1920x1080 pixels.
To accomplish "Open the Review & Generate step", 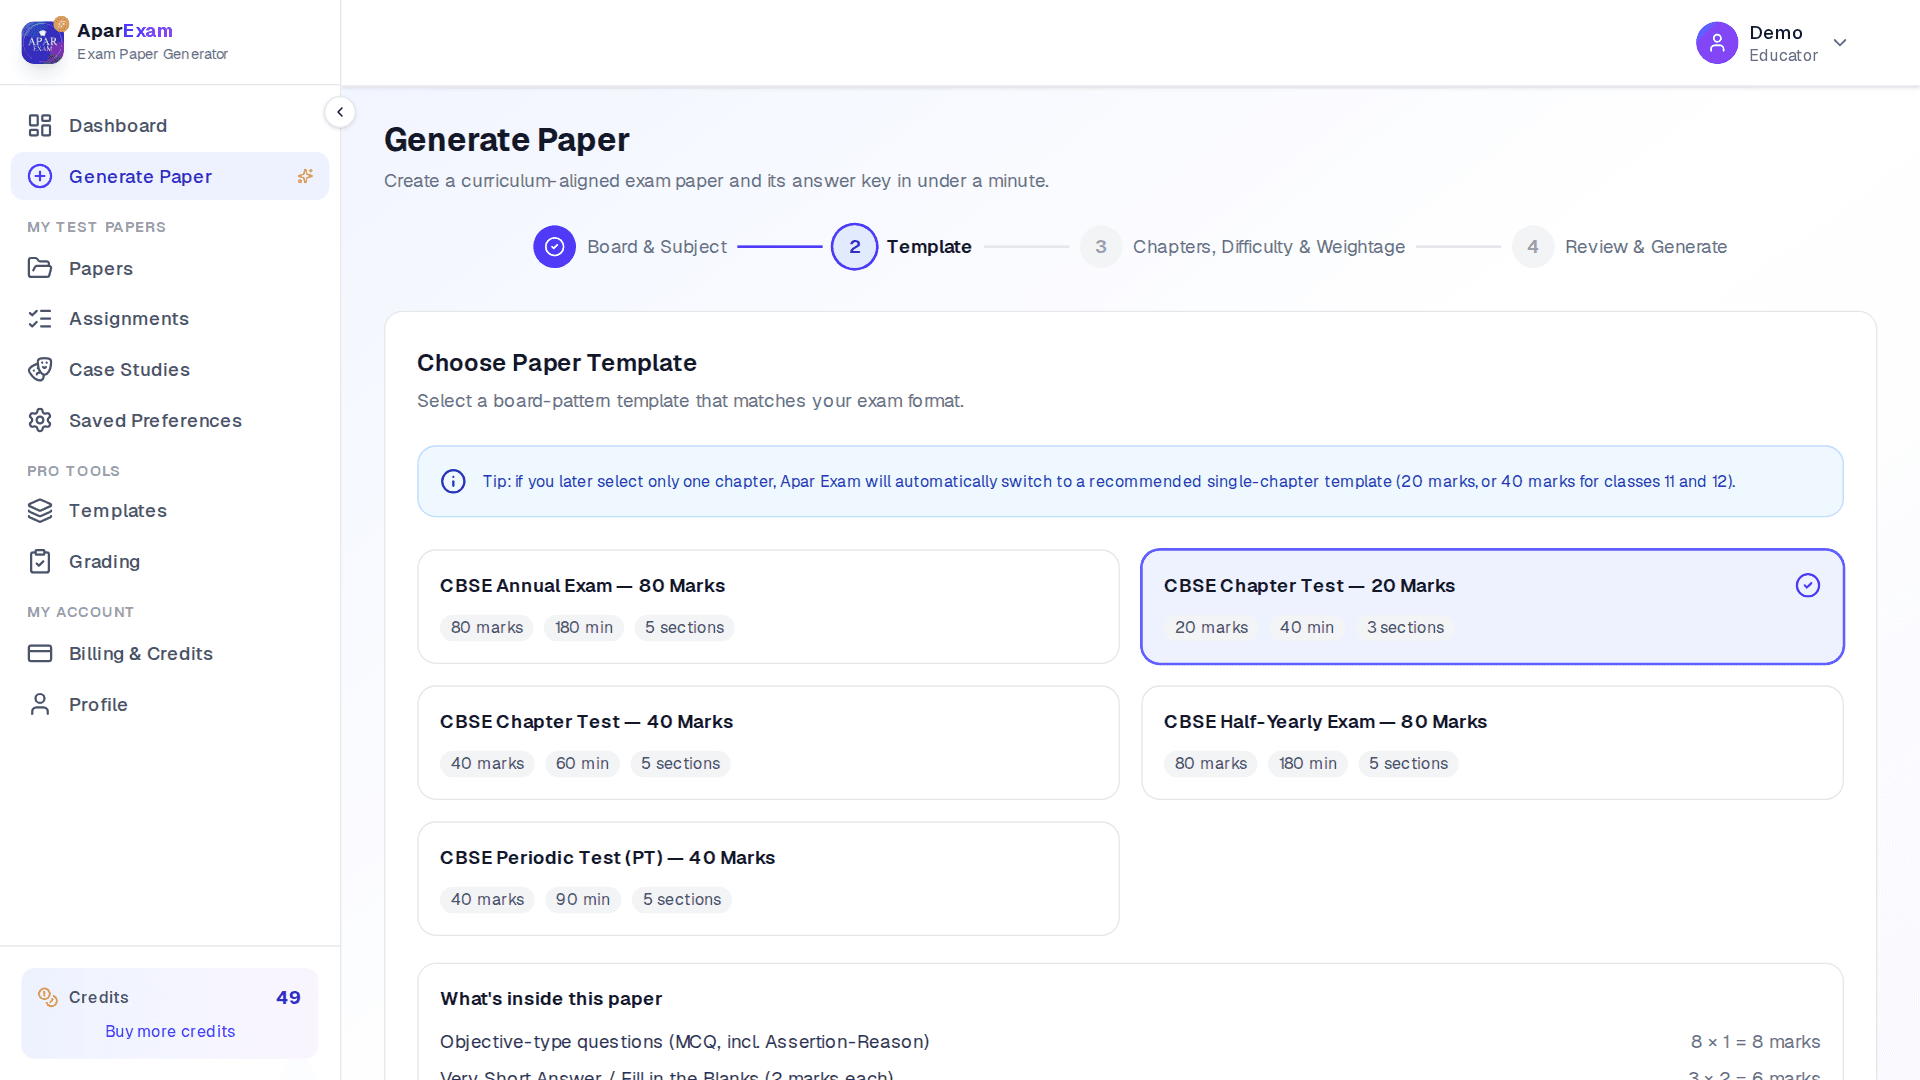I will pyautogui.click(x=1620, y=247).
